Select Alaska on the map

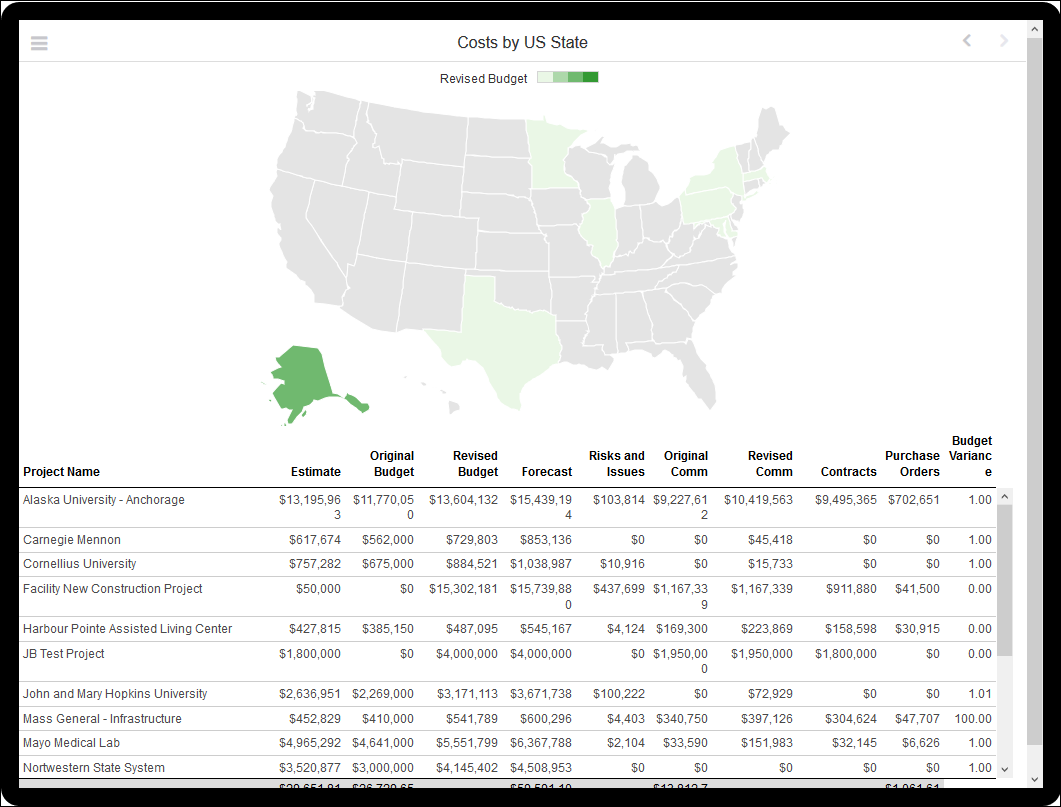click(302, 380)
